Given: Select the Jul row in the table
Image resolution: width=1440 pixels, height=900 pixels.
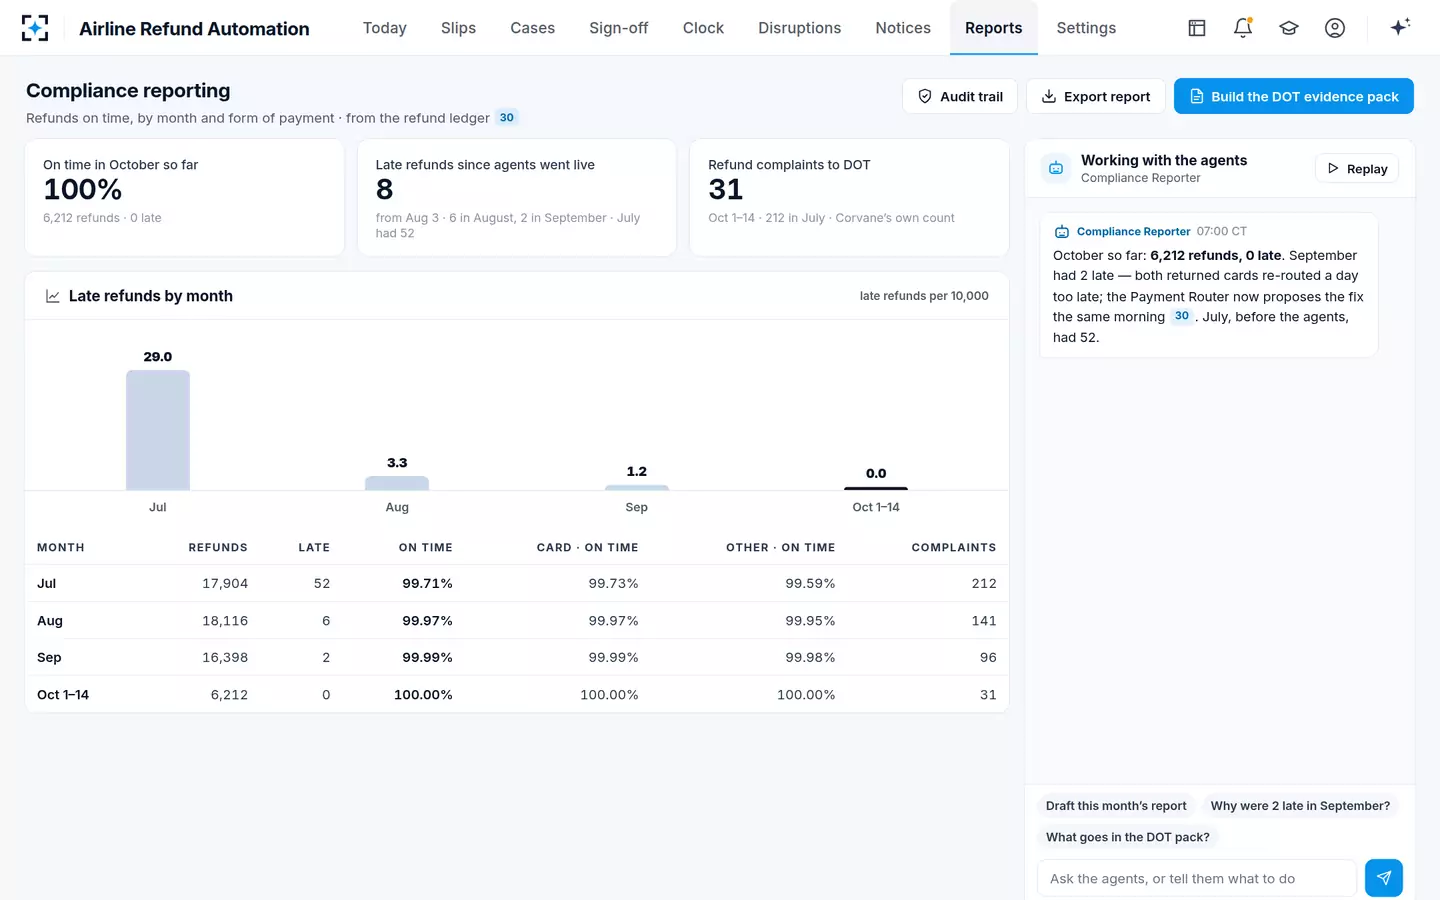Looking at the screenshot, I should (x=517, y=583).
